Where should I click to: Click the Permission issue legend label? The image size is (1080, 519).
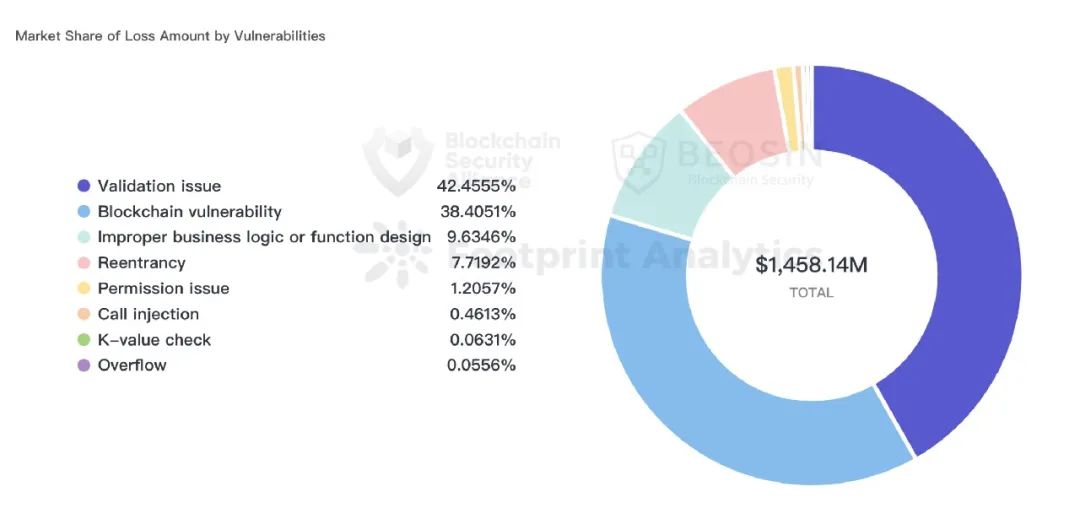tap(163, 288)
